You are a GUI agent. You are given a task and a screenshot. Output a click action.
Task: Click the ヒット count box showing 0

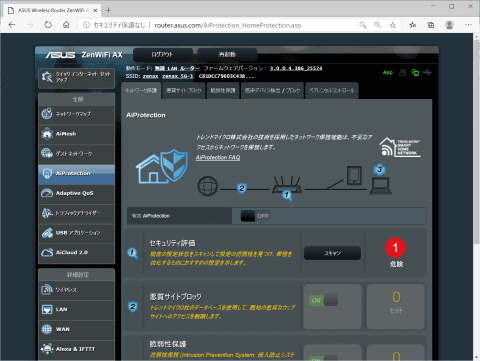pos(396,307)
